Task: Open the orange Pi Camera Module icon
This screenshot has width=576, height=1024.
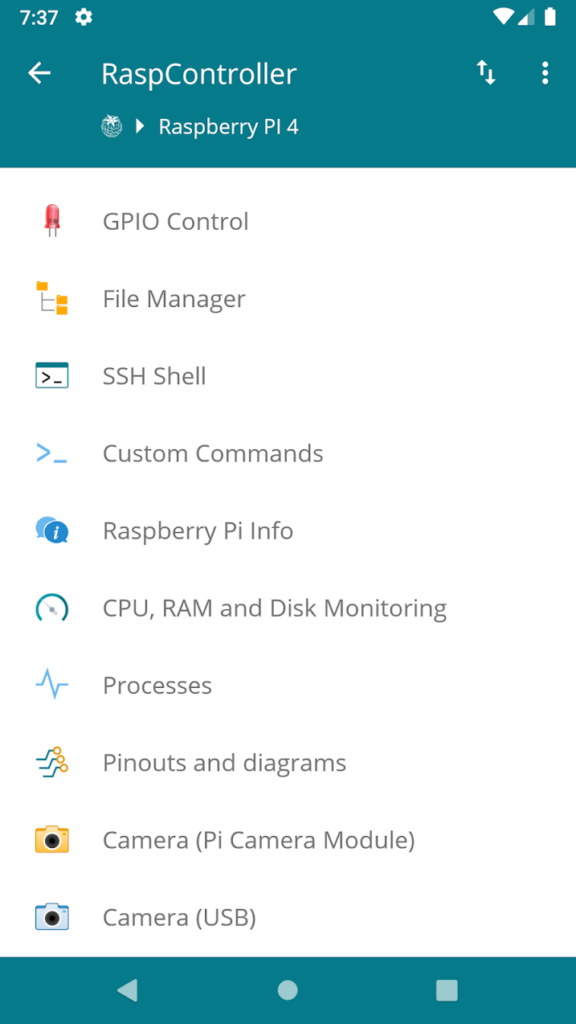Action: coord(52,840)
